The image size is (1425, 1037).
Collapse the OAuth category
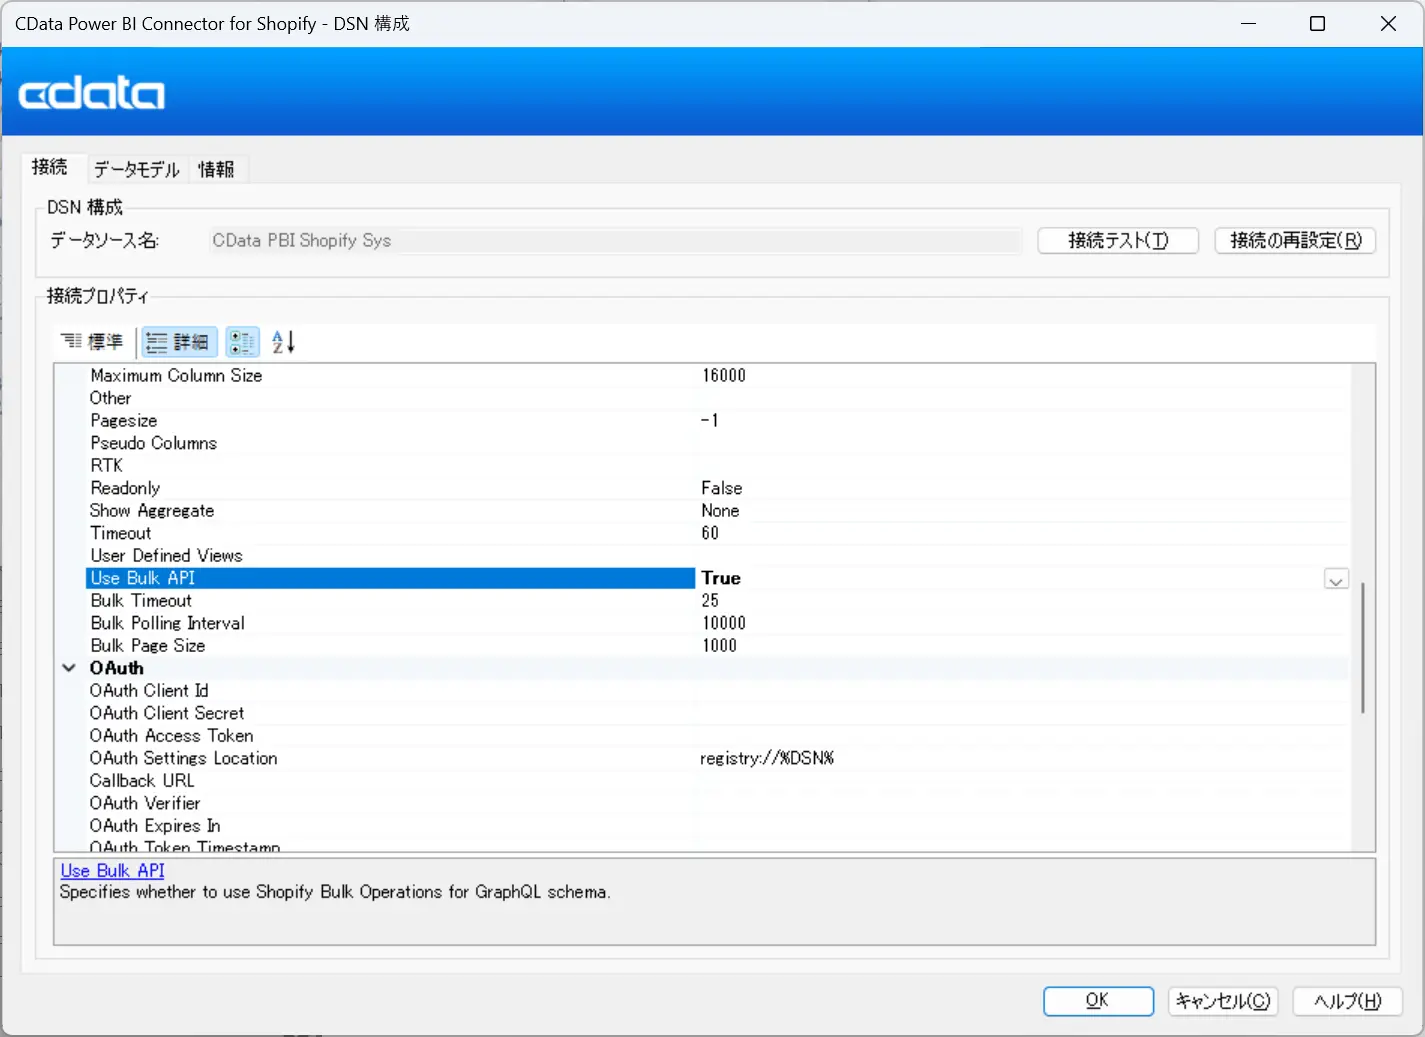pyautogui.click(x=69, y=668)
